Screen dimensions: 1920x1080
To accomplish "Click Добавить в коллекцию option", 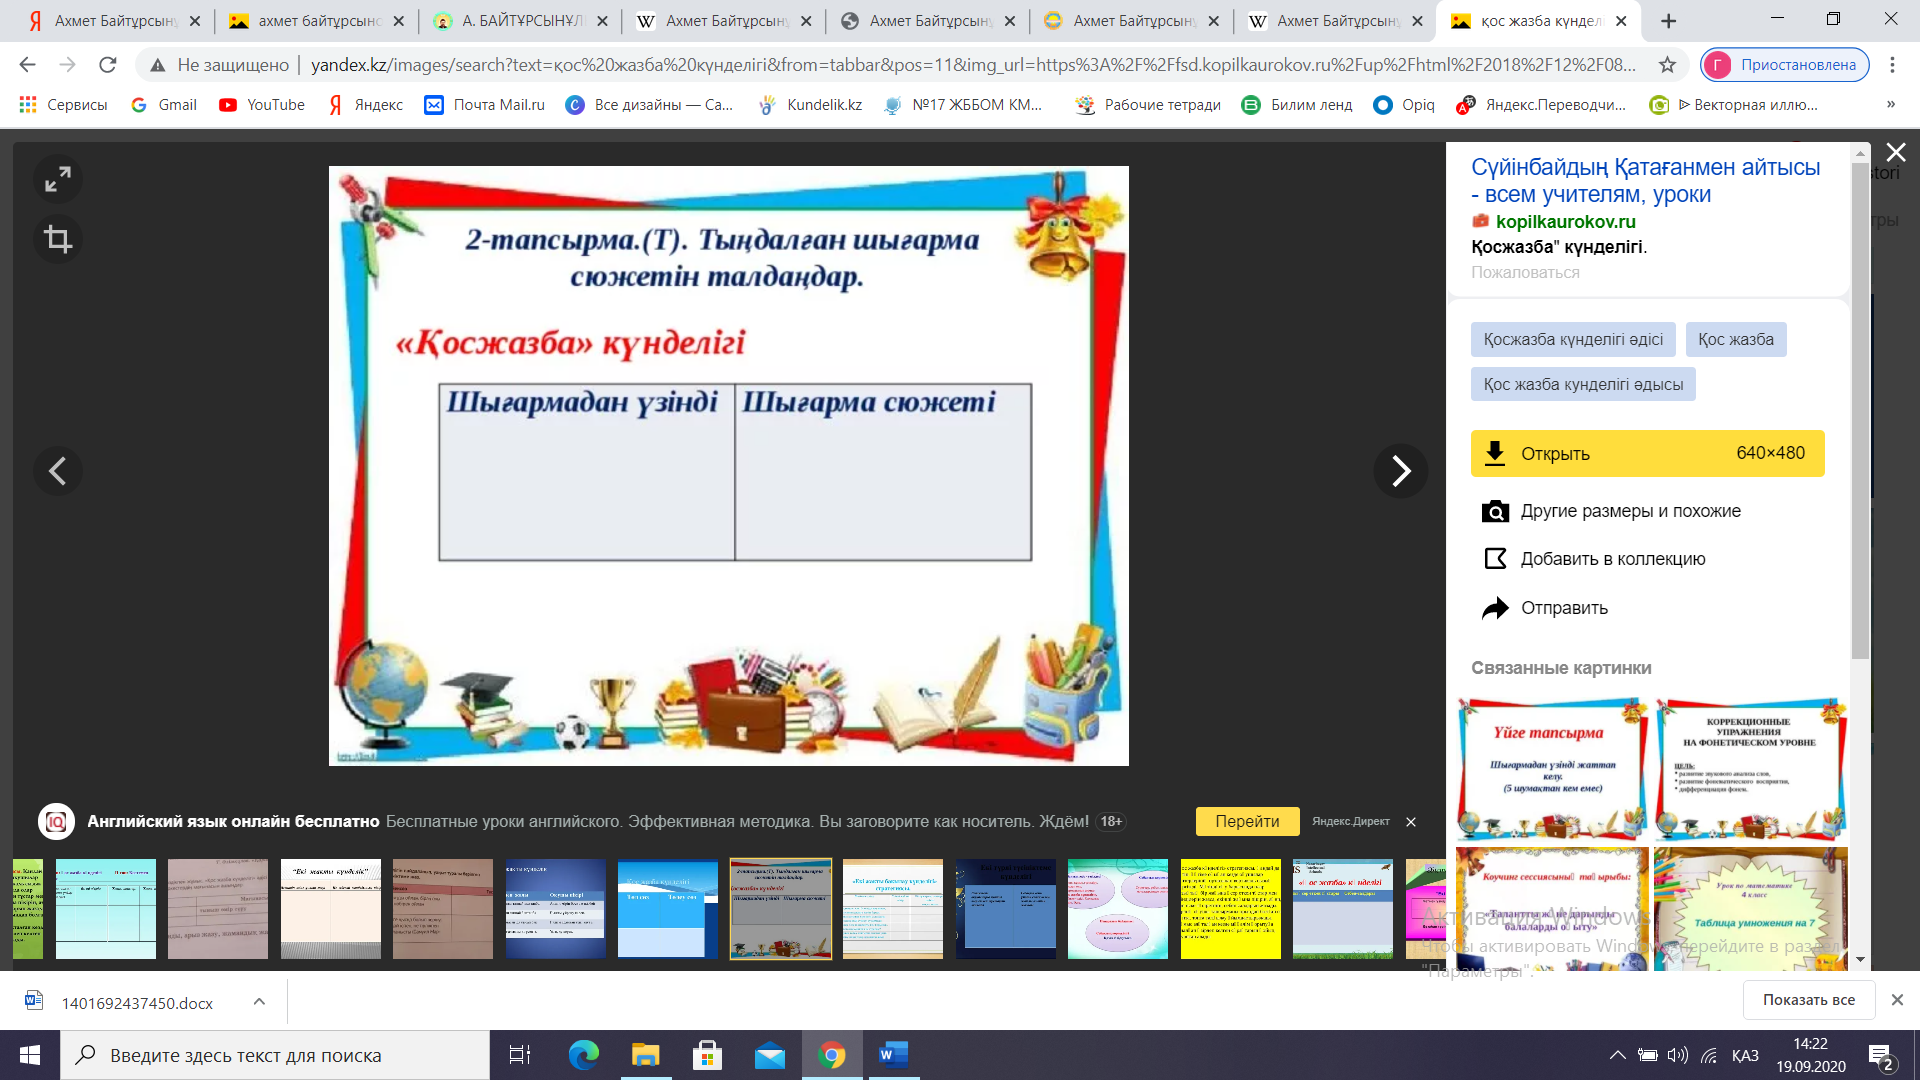I will (x=1612, y=559).
